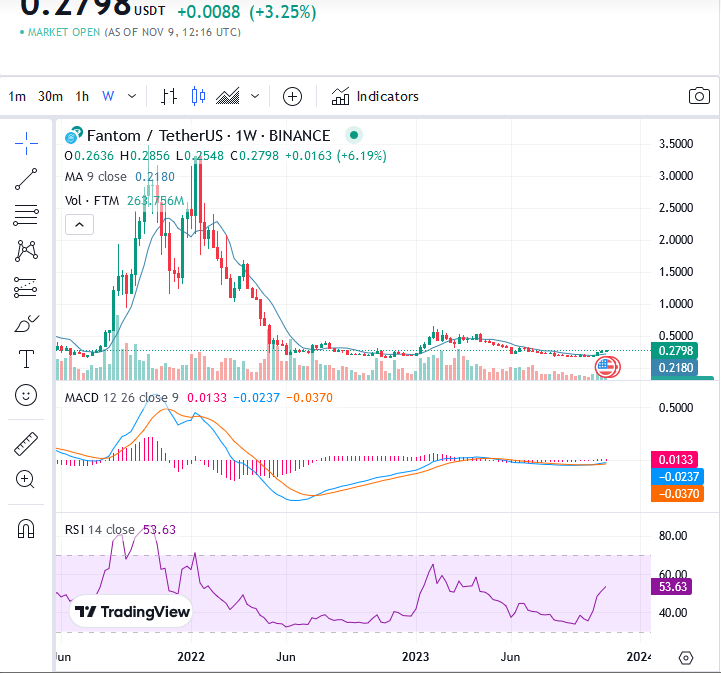Expand the timeframe dropdown arrow

(x=132, y=97)
